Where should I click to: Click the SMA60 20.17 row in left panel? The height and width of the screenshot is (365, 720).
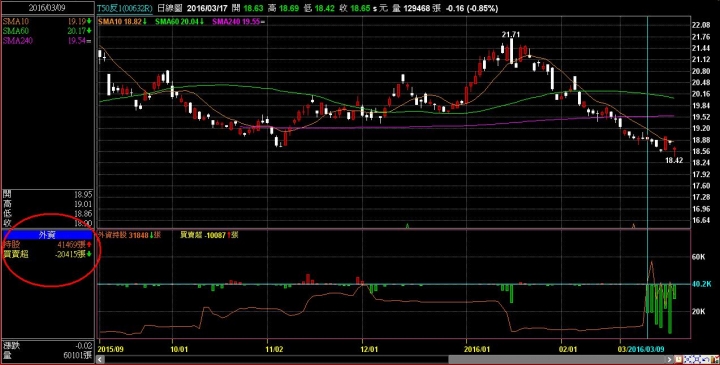pos(47,31)
